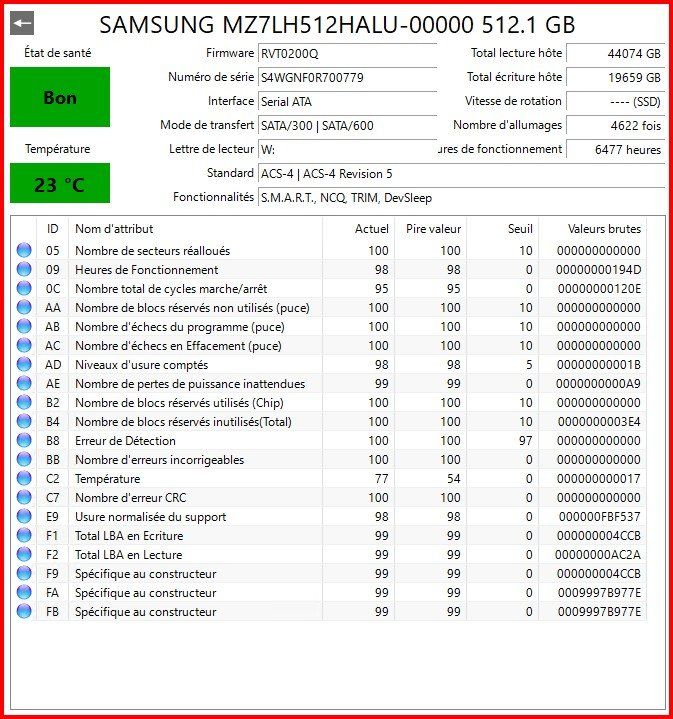
Task: Click the Standard field ACS-4 Revision 5
Action: pyautogui.click(x=461, y=174)
